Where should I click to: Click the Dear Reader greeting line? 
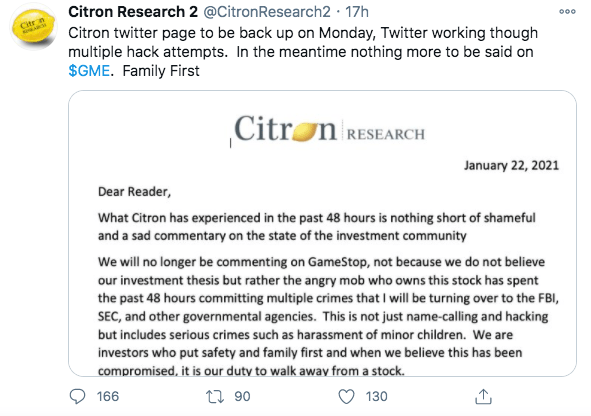[135, 192]
